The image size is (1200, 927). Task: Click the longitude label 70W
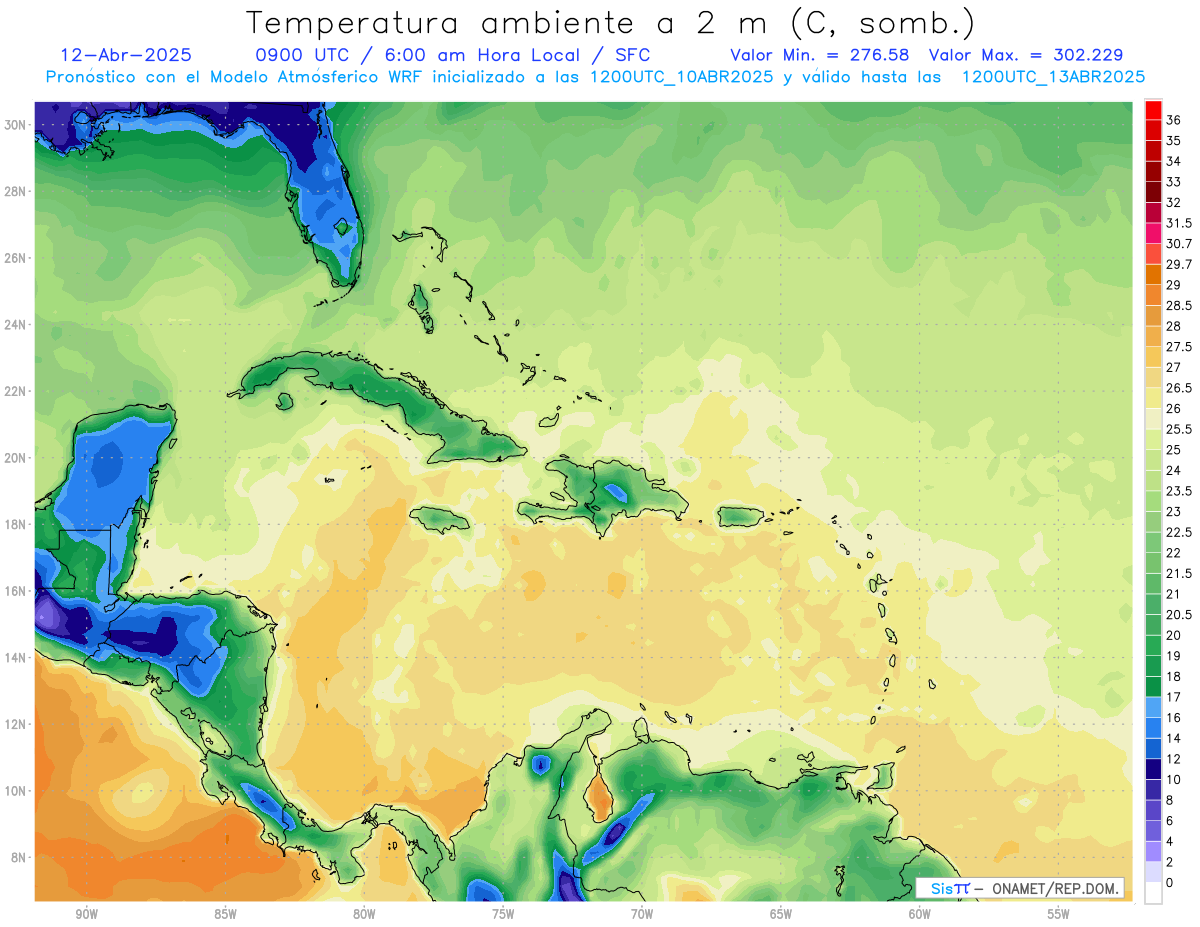click(642, 915)
